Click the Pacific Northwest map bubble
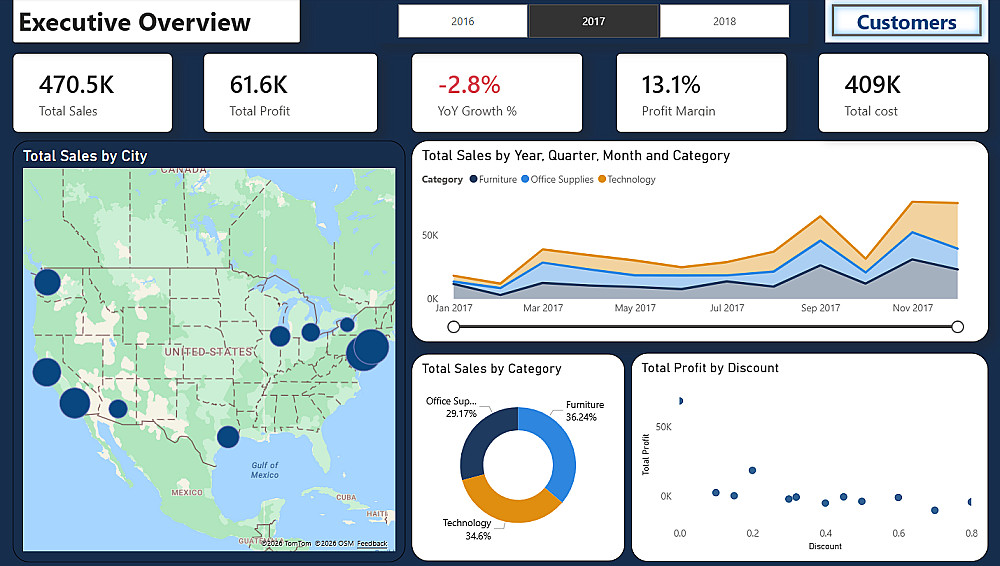This screenshot has width=1000, height=566. [47, 282]
